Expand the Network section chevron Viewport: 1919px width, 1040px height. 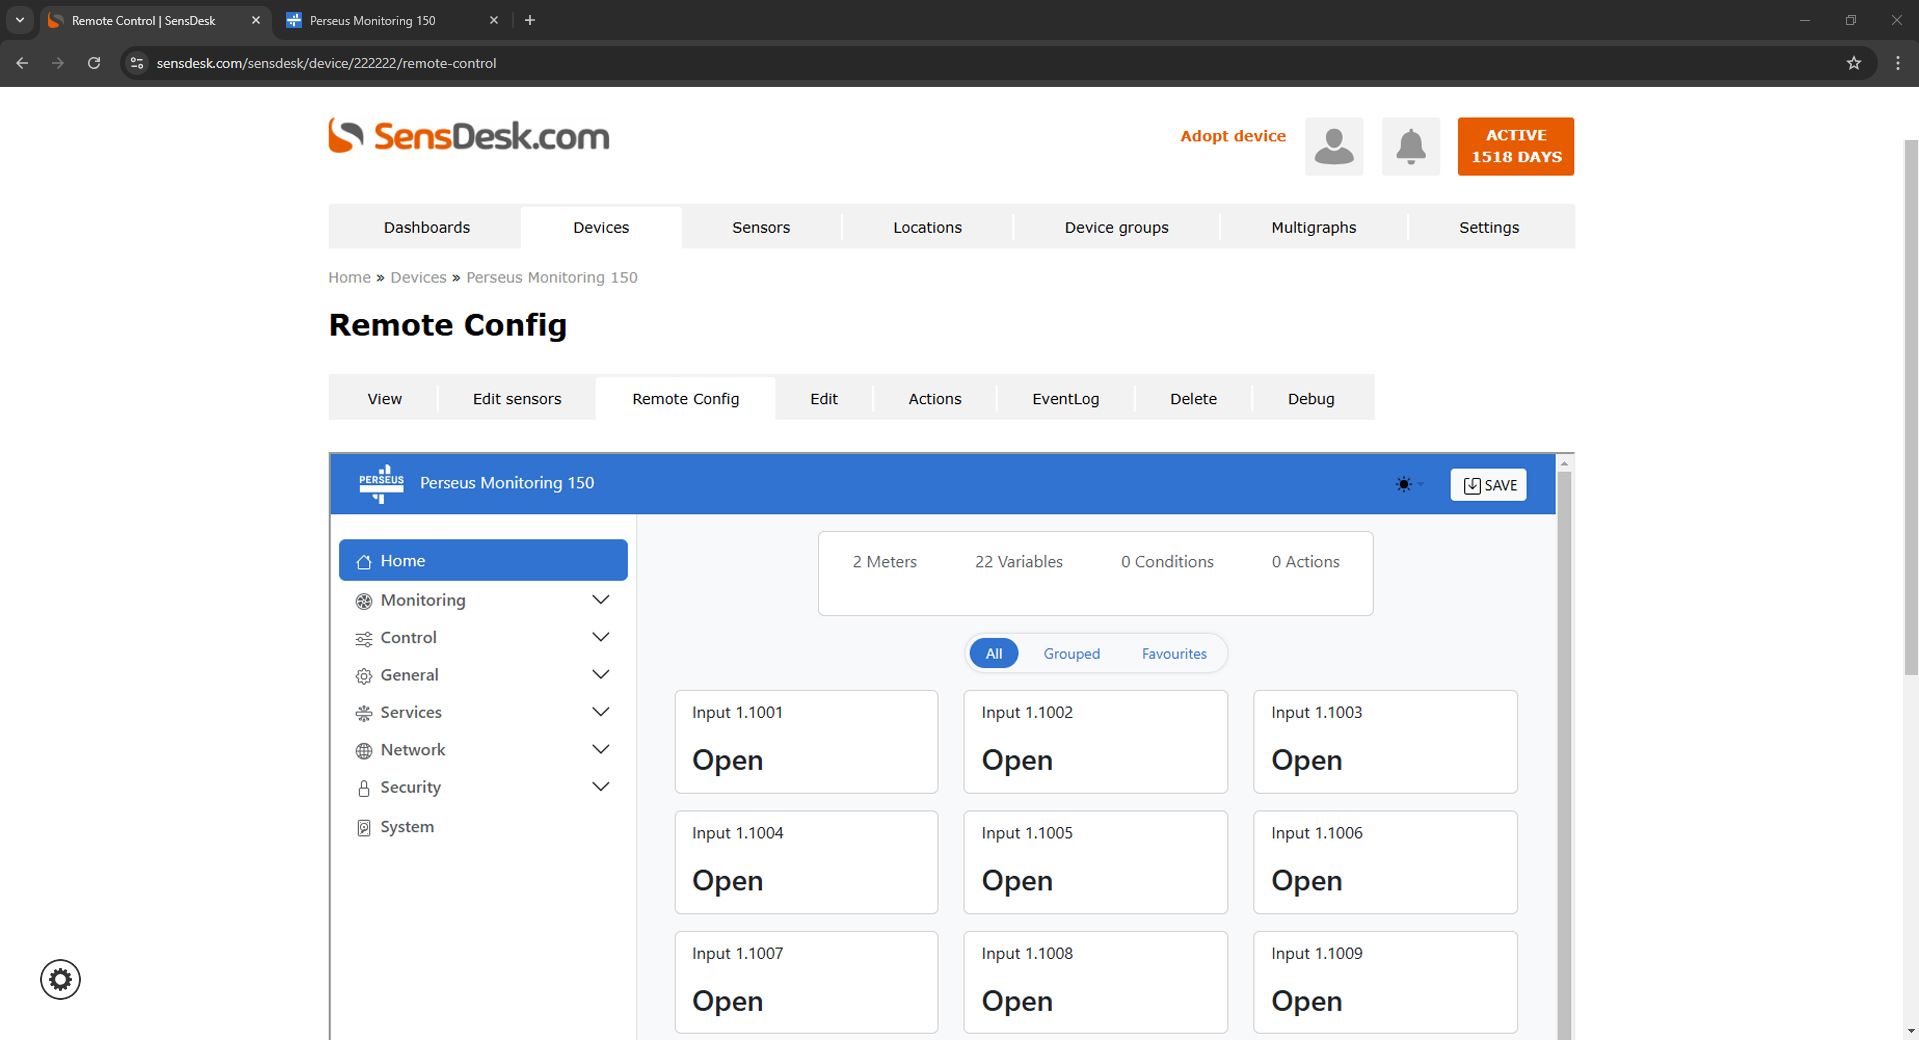(600, 750)
